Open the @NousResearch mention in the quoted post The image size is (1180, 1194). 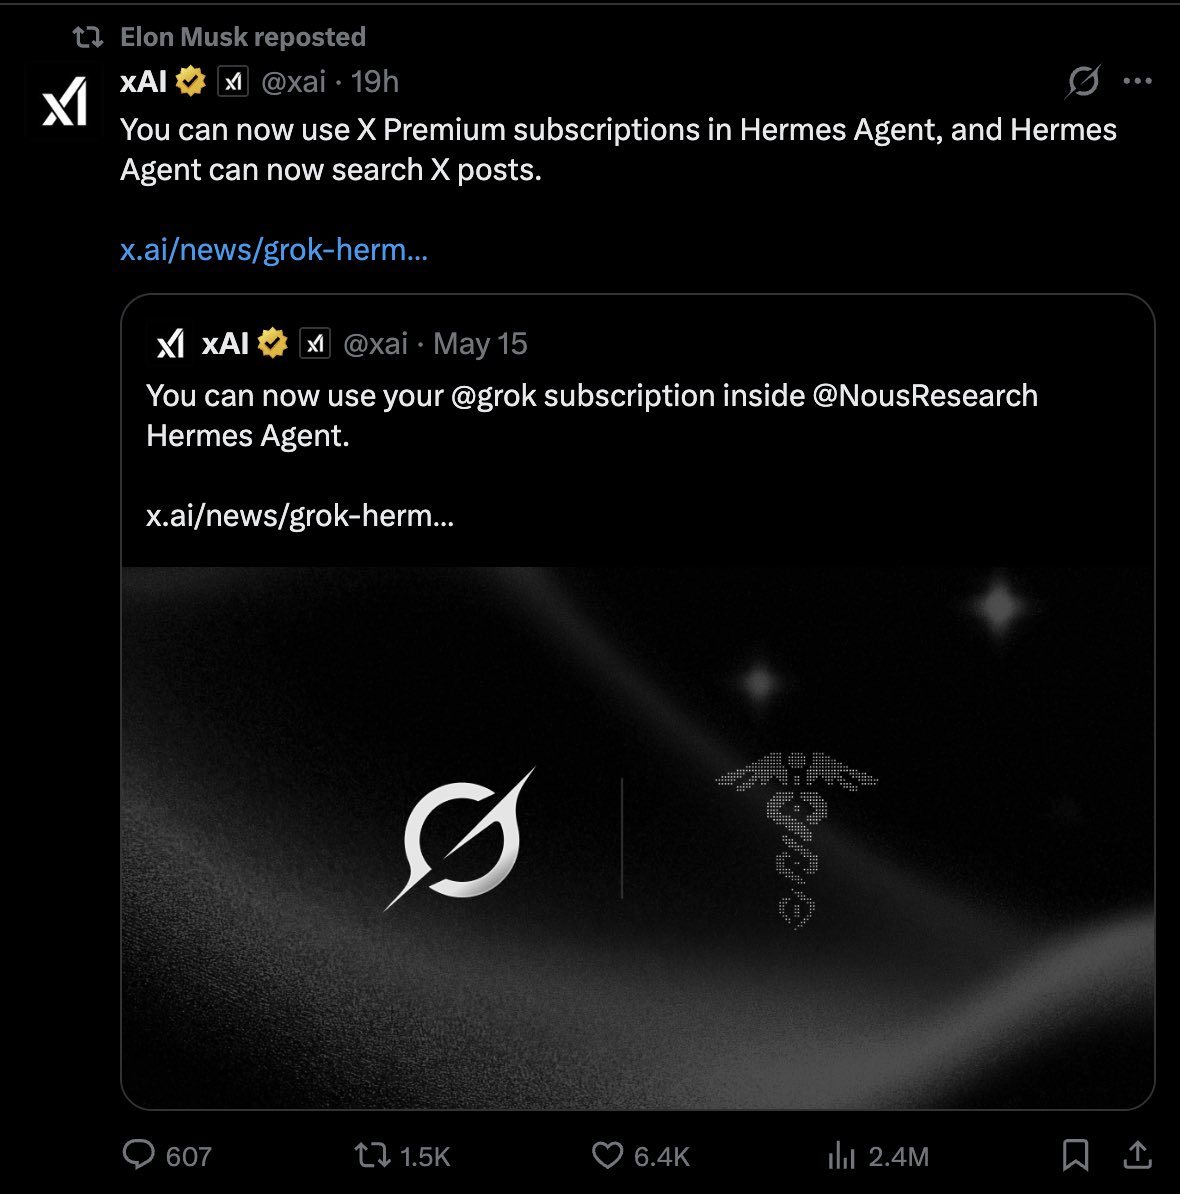coord(925,395)
